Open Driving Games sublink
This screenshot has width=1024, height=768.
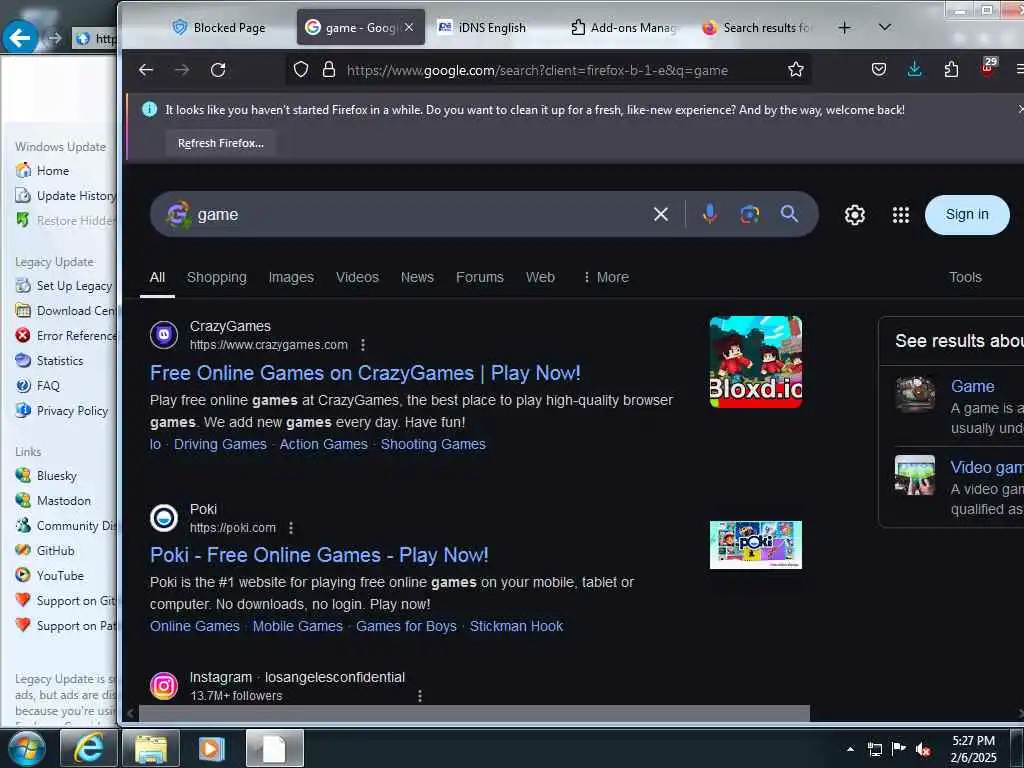(x=220, y=444)
